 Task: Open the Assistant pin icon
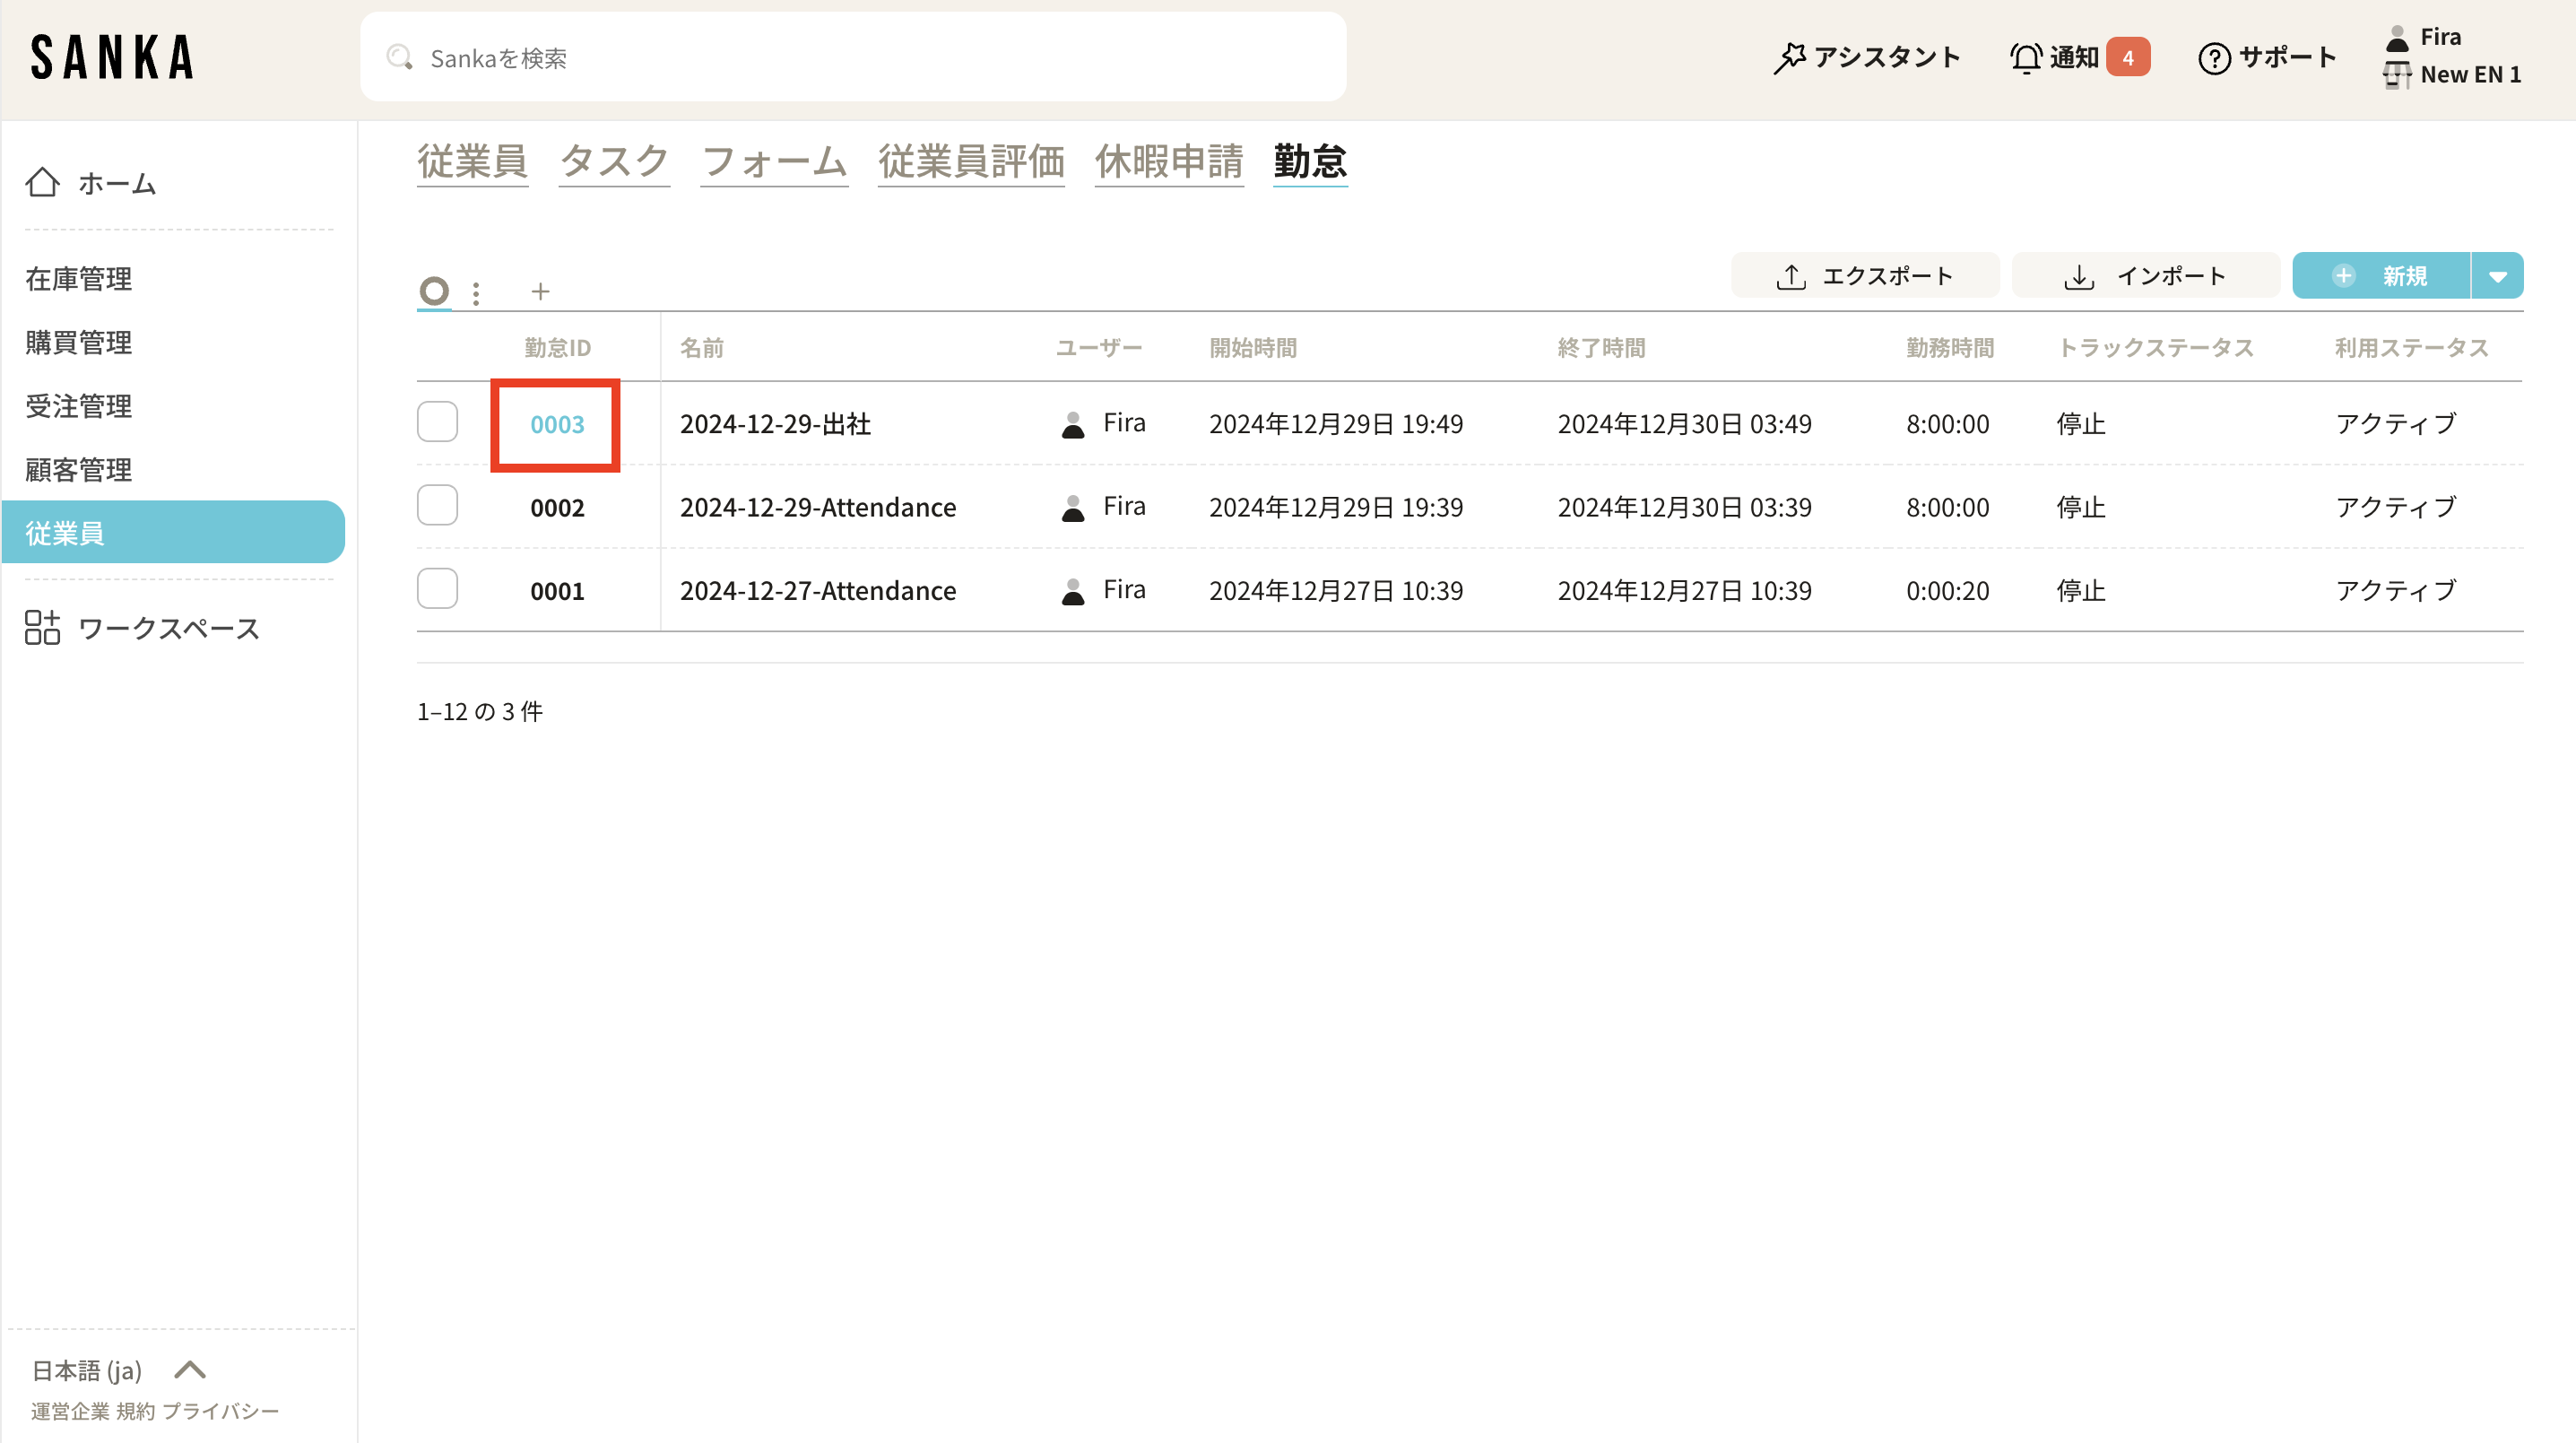tap(1789, 58)
